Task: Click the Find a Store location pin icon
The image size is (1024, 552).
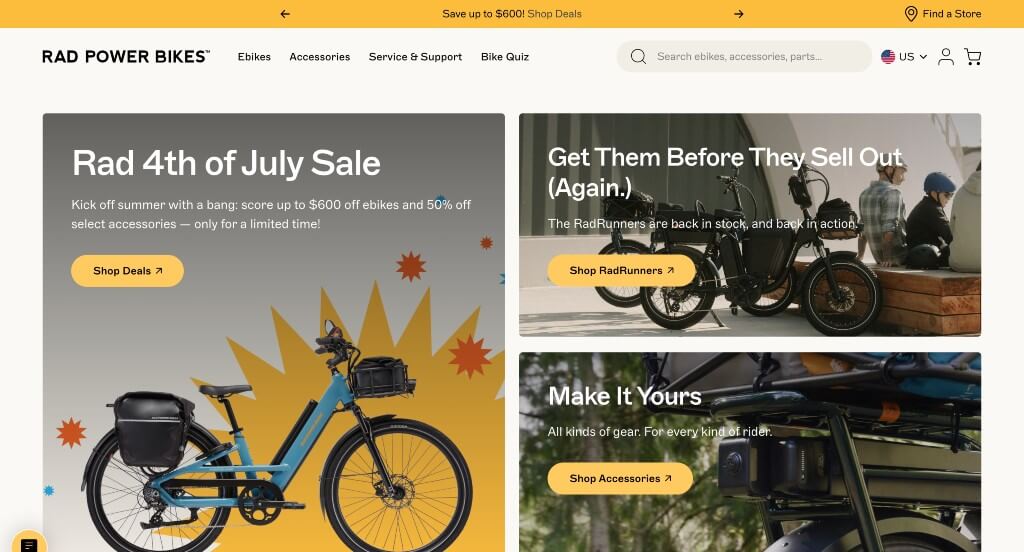Action: (x=910, y=14)
